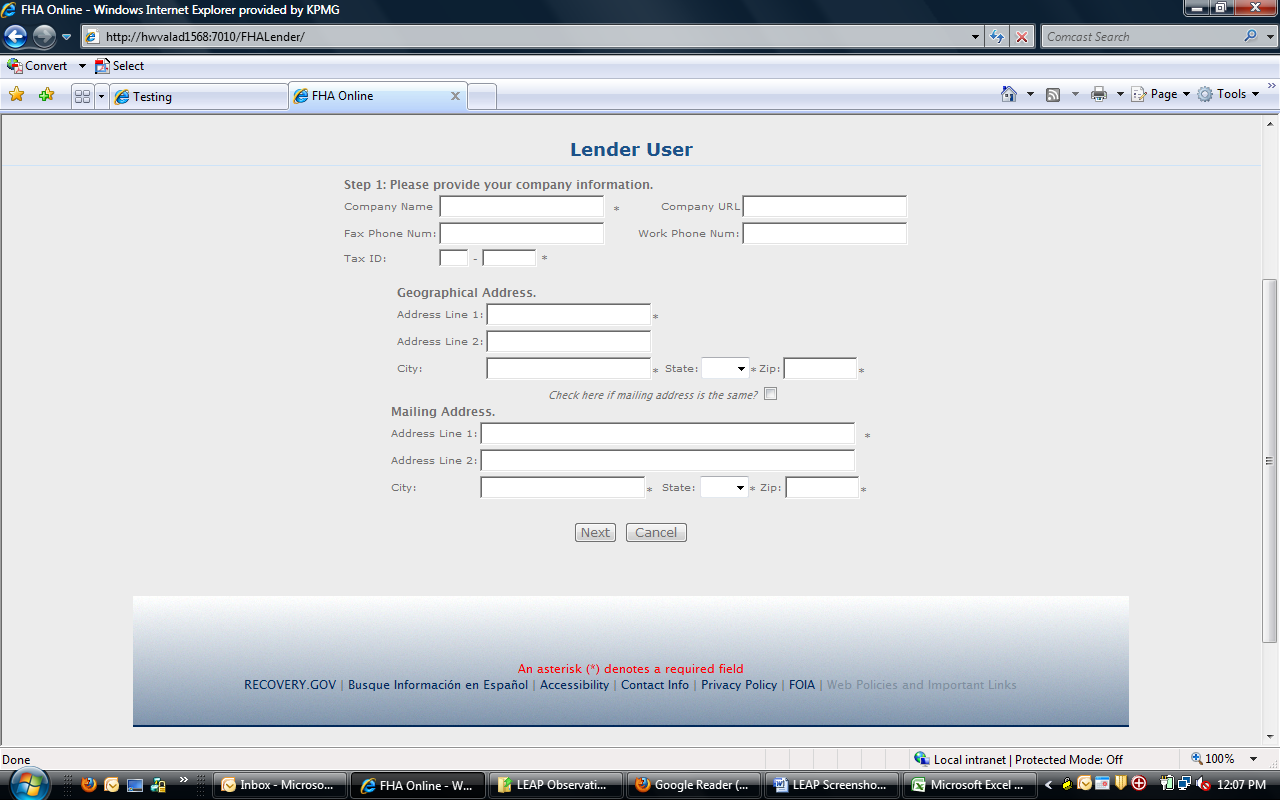Click the Refresh page icon
This screenshot has width=1280, height=800.
pos(997,37)
